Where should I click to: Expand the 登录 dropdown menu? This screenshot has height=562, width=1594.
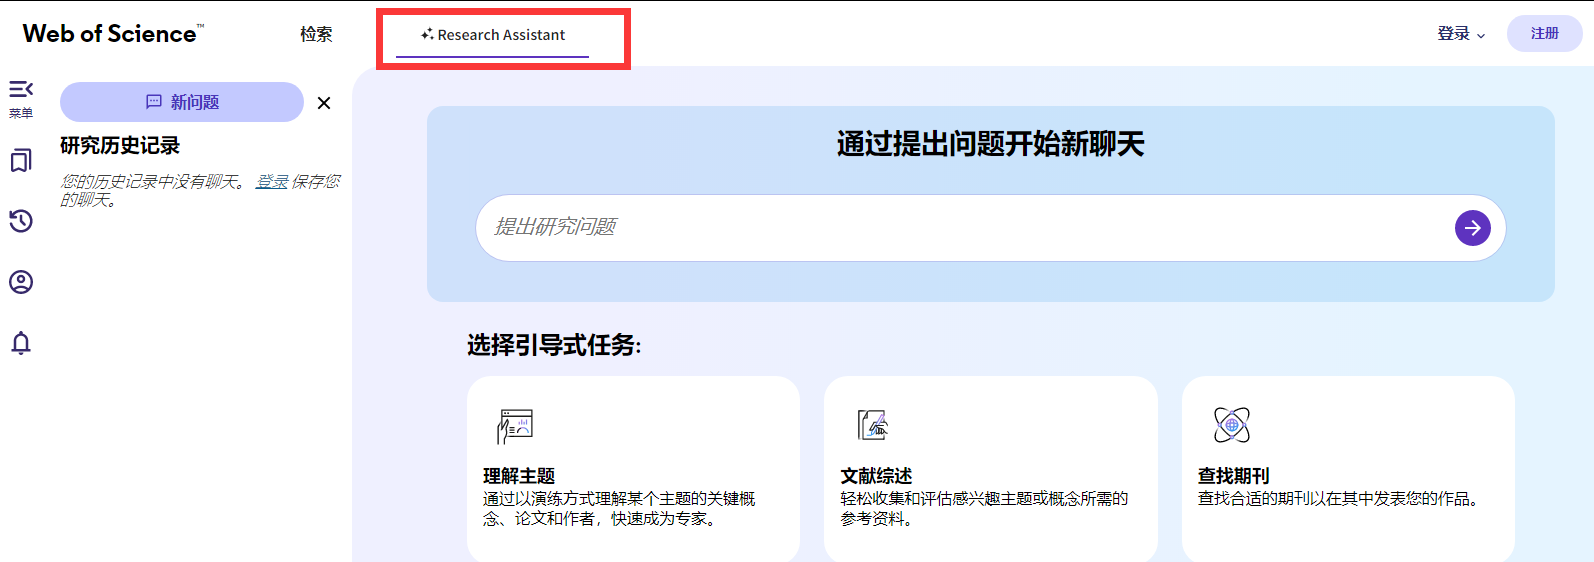(x=1461, y=34)
